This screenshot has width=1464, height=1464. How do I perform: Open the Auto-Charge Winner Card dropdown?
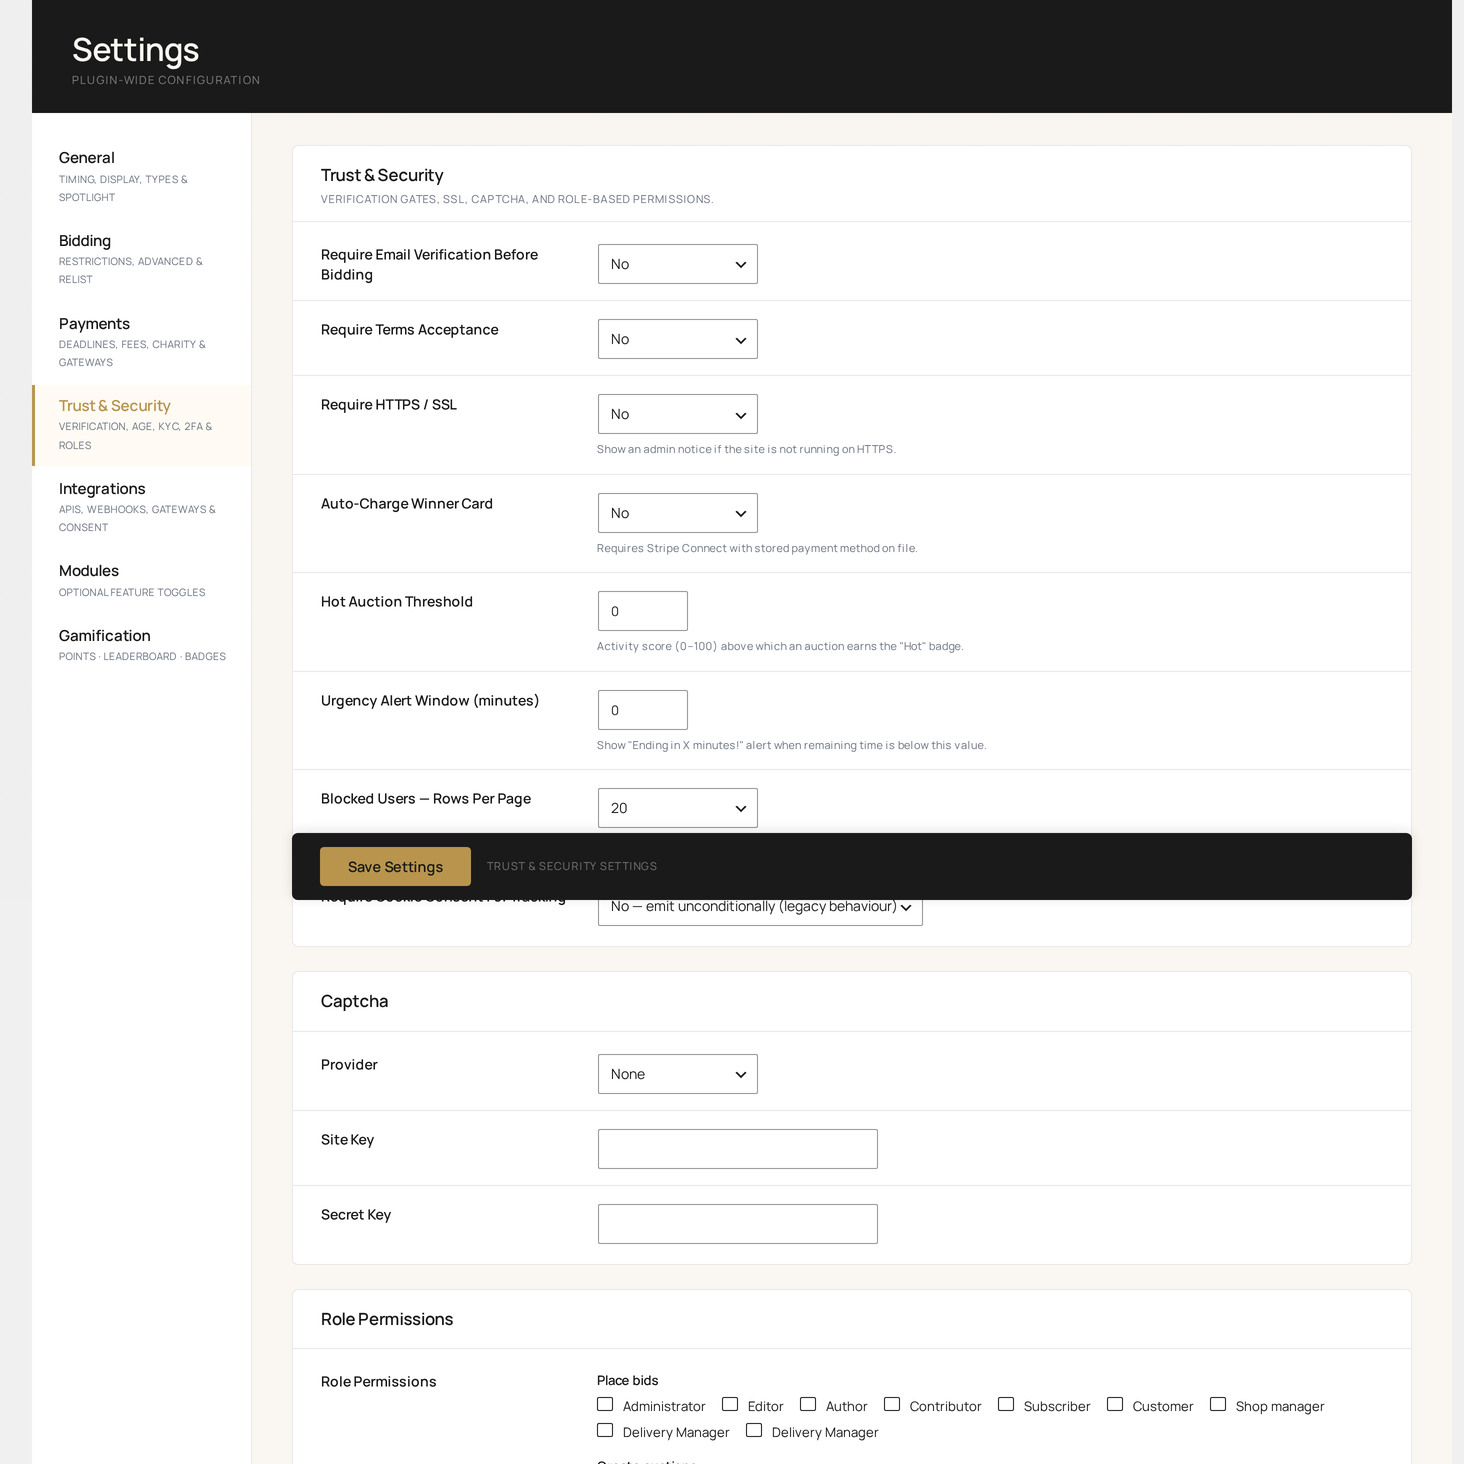(677, 513)
